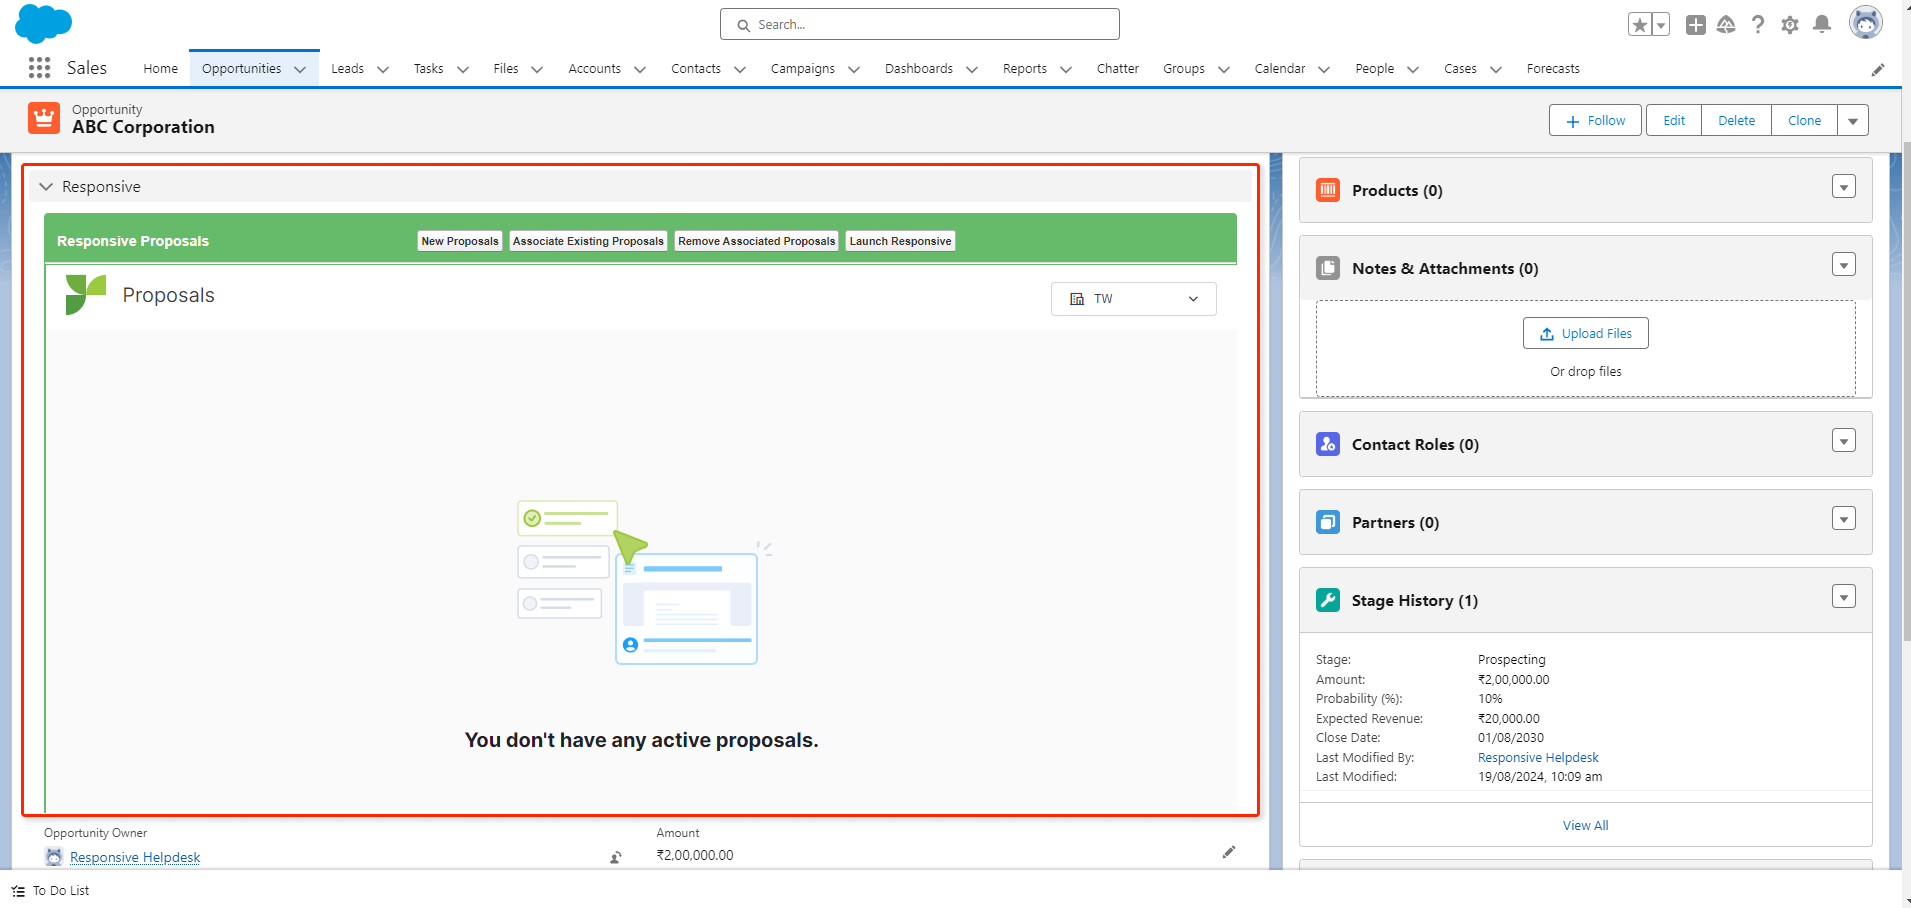
Task: Open the App Launcher grid icon
Action: [39, 68]
